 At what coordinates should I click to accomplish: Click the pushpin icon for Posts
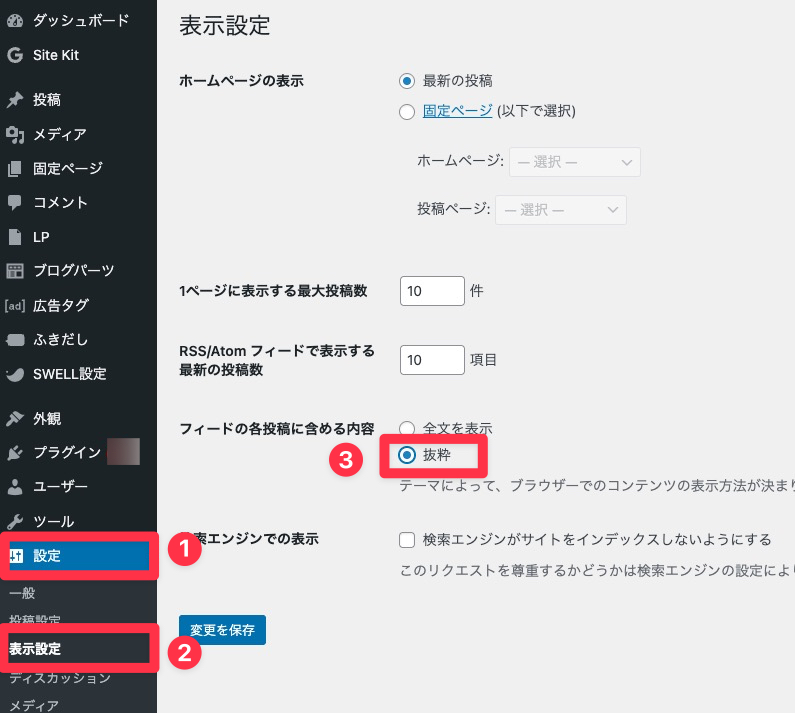coord(15,100)
